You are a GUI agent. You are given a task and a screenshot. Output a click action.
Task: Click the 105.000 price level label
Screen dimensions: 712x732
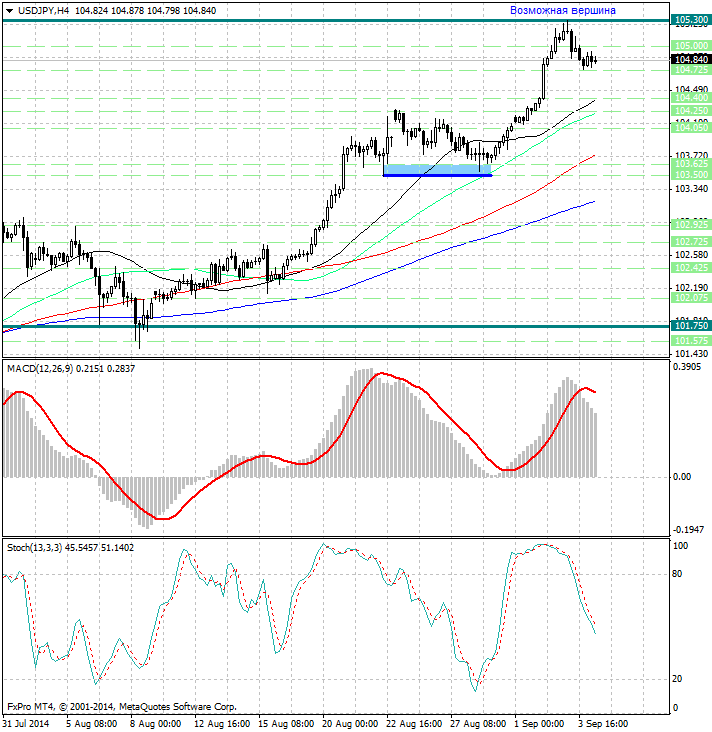pyautogui.click(x=691, y=46)
